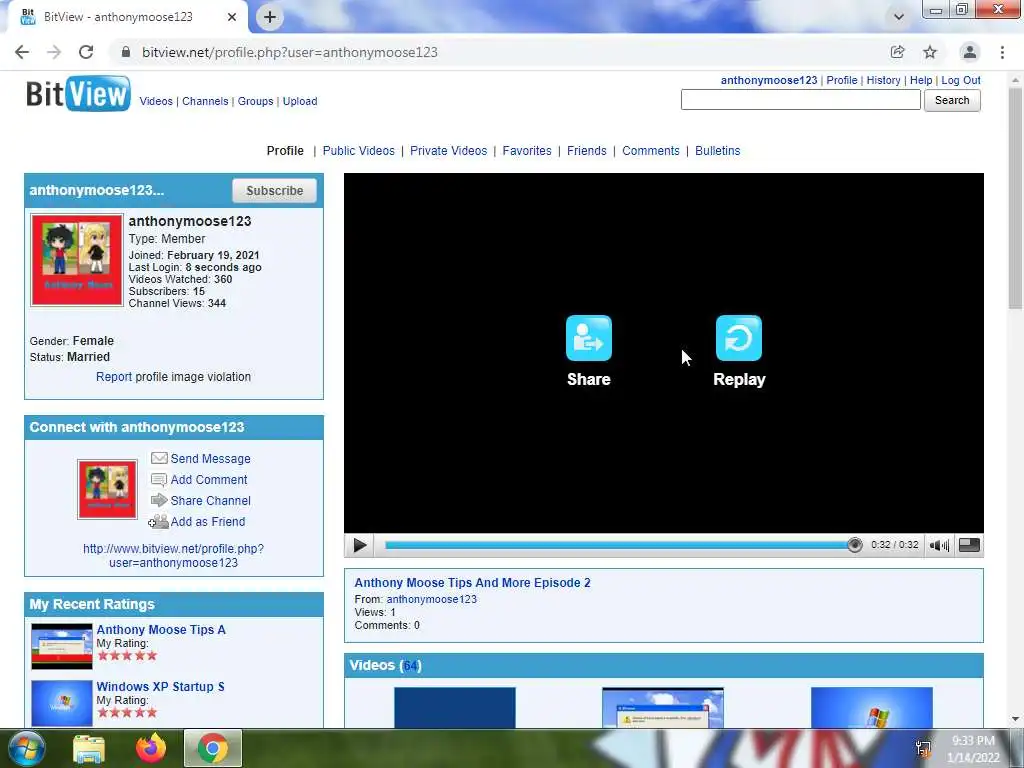Click the Help link
The width and height of the screenshot is (1024, 768).
point(921,80)
